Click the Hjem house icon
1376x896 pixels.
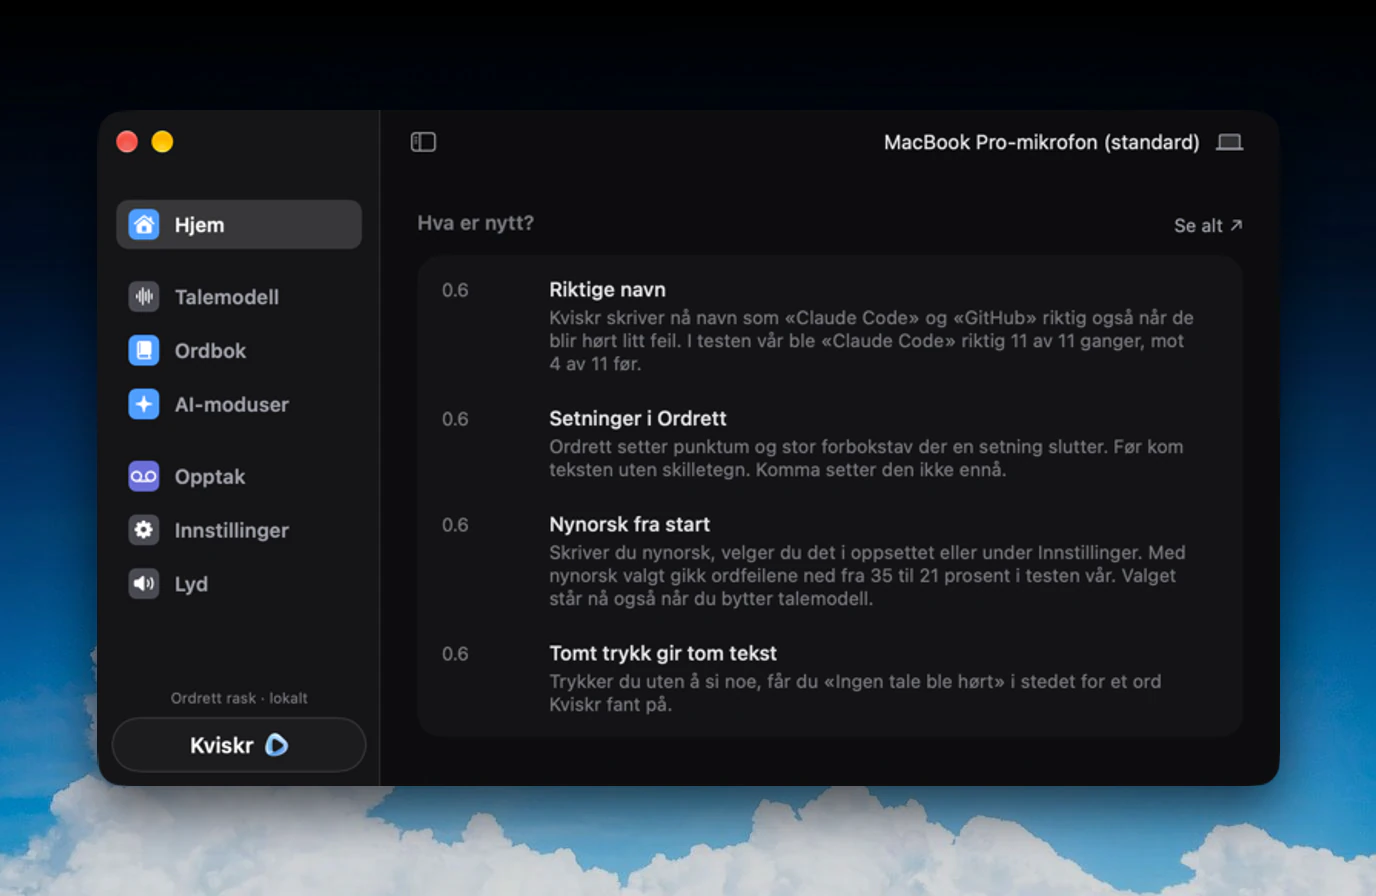pos(144,224)
